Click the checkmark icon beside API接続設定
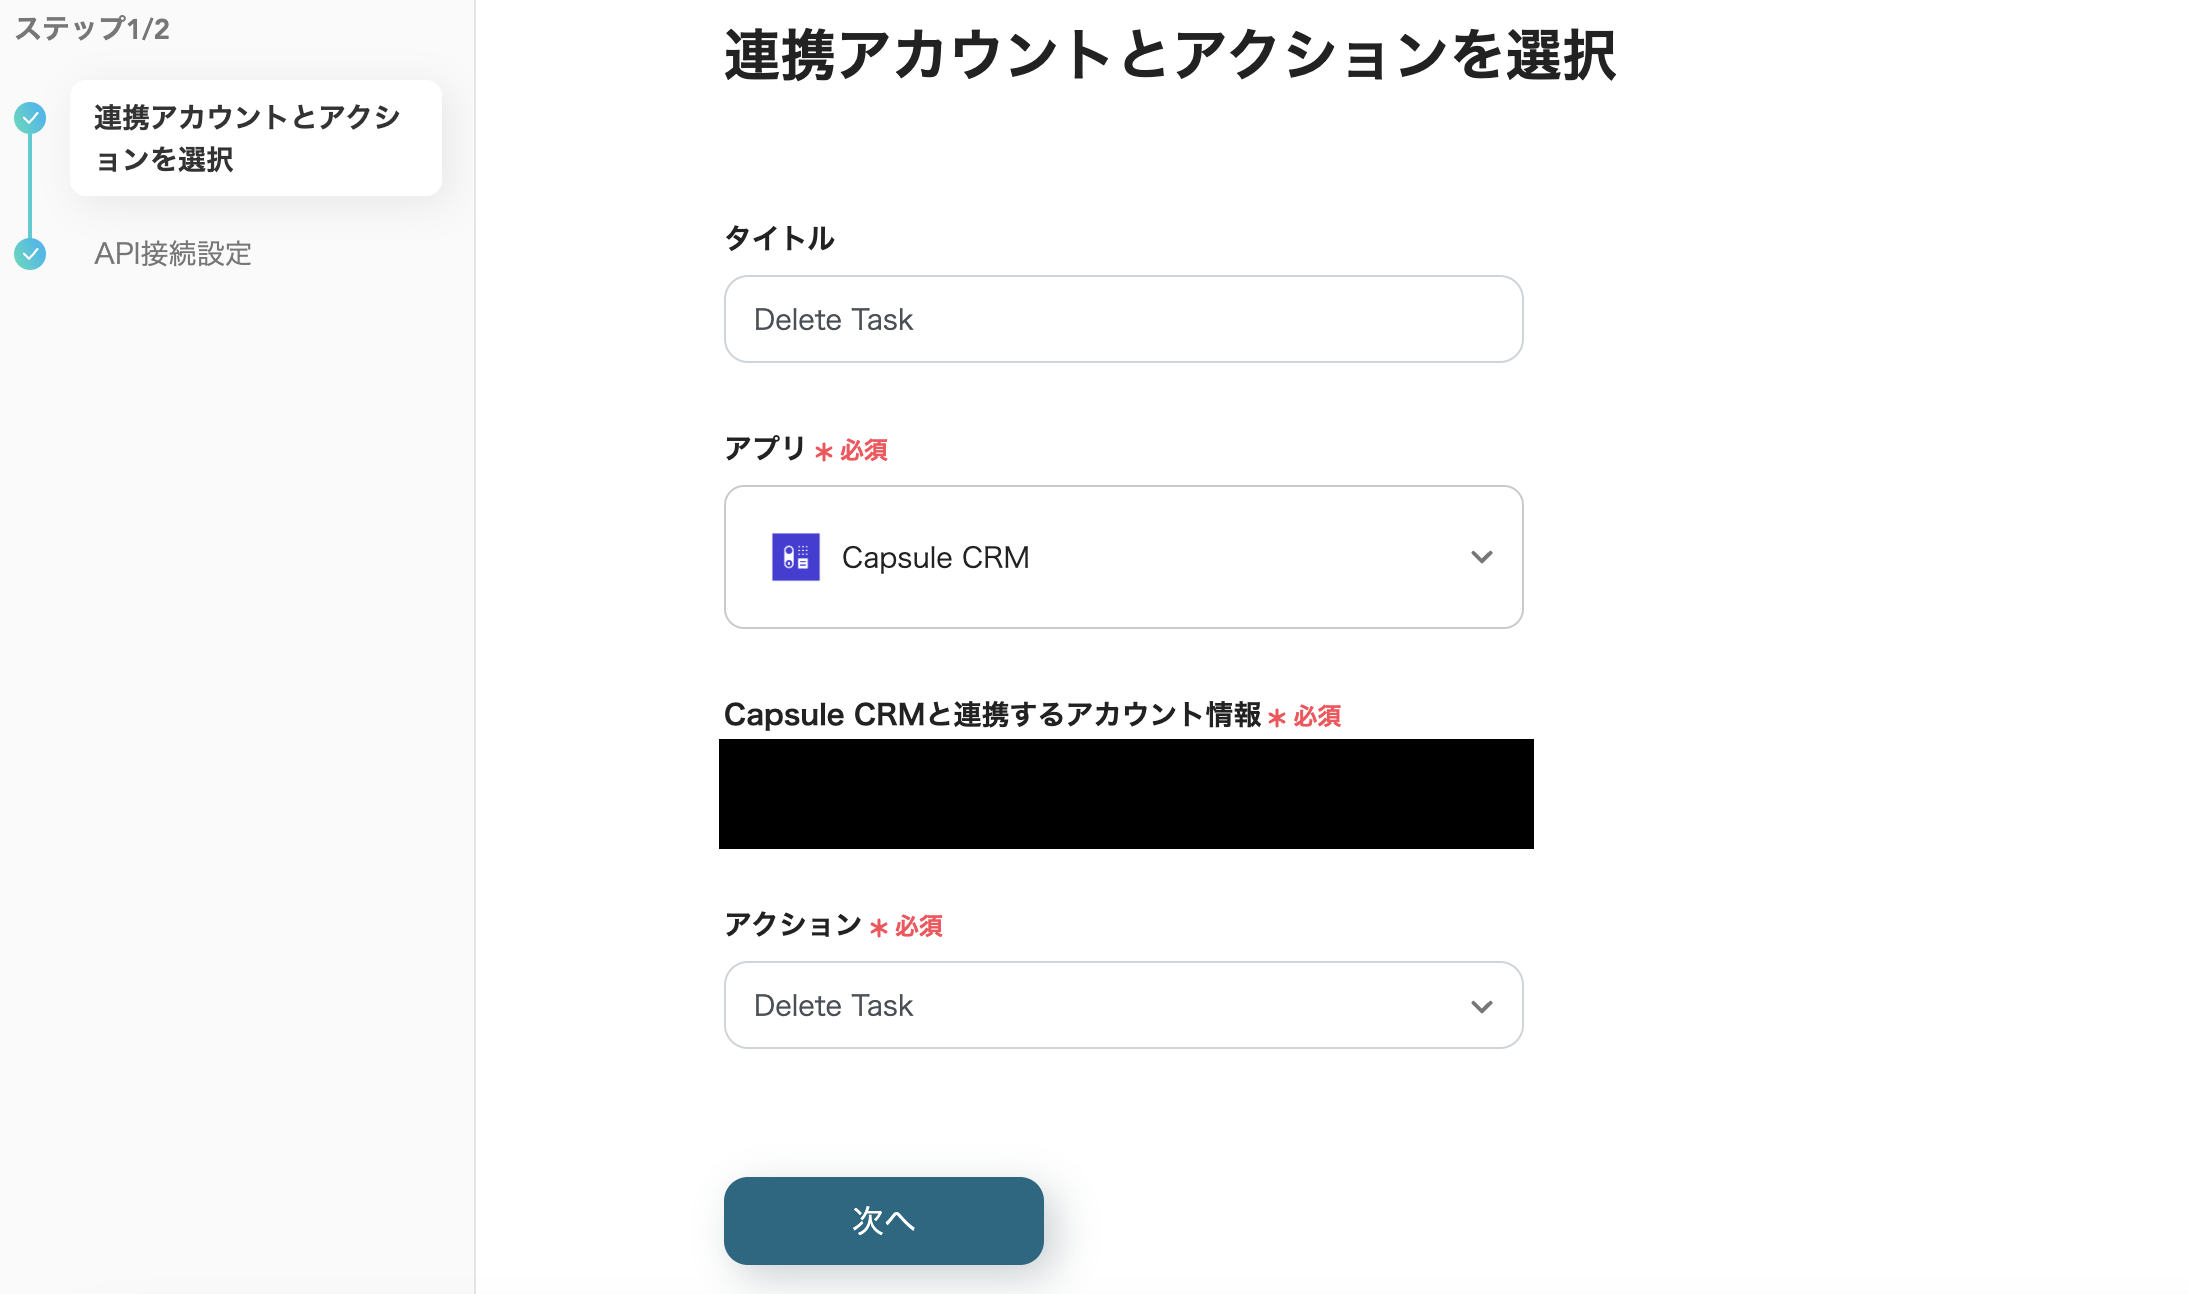The height and width of the screenshot is (1294, 2188). [x=30, y=254]
